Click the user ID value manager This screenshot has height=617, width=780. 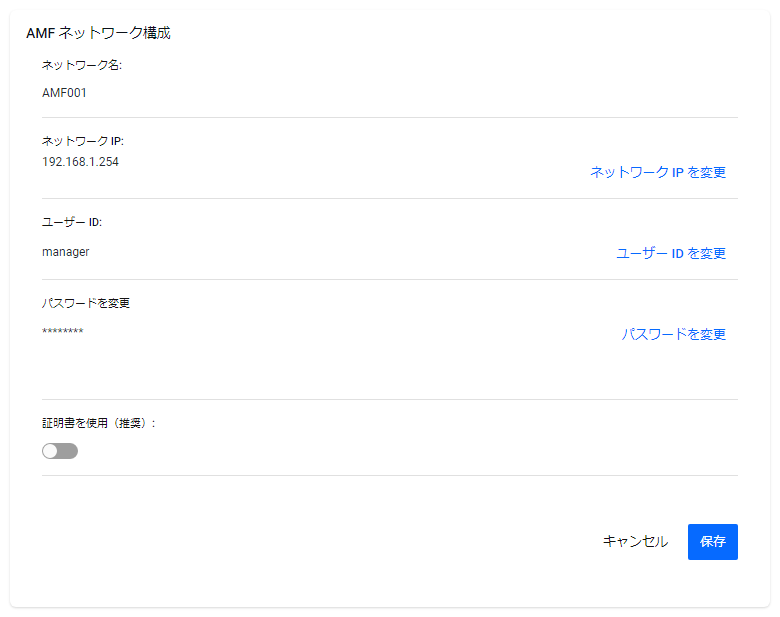(x=66, y=252)
